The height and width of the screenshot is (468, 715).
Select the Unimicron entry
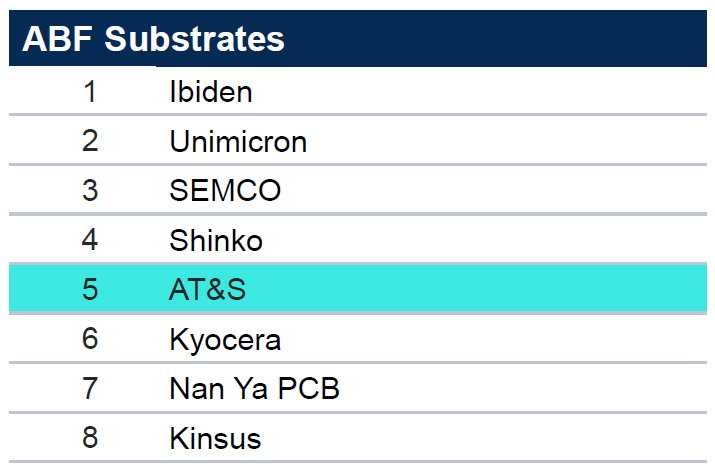pyautogui.click(x=238, y=141)
